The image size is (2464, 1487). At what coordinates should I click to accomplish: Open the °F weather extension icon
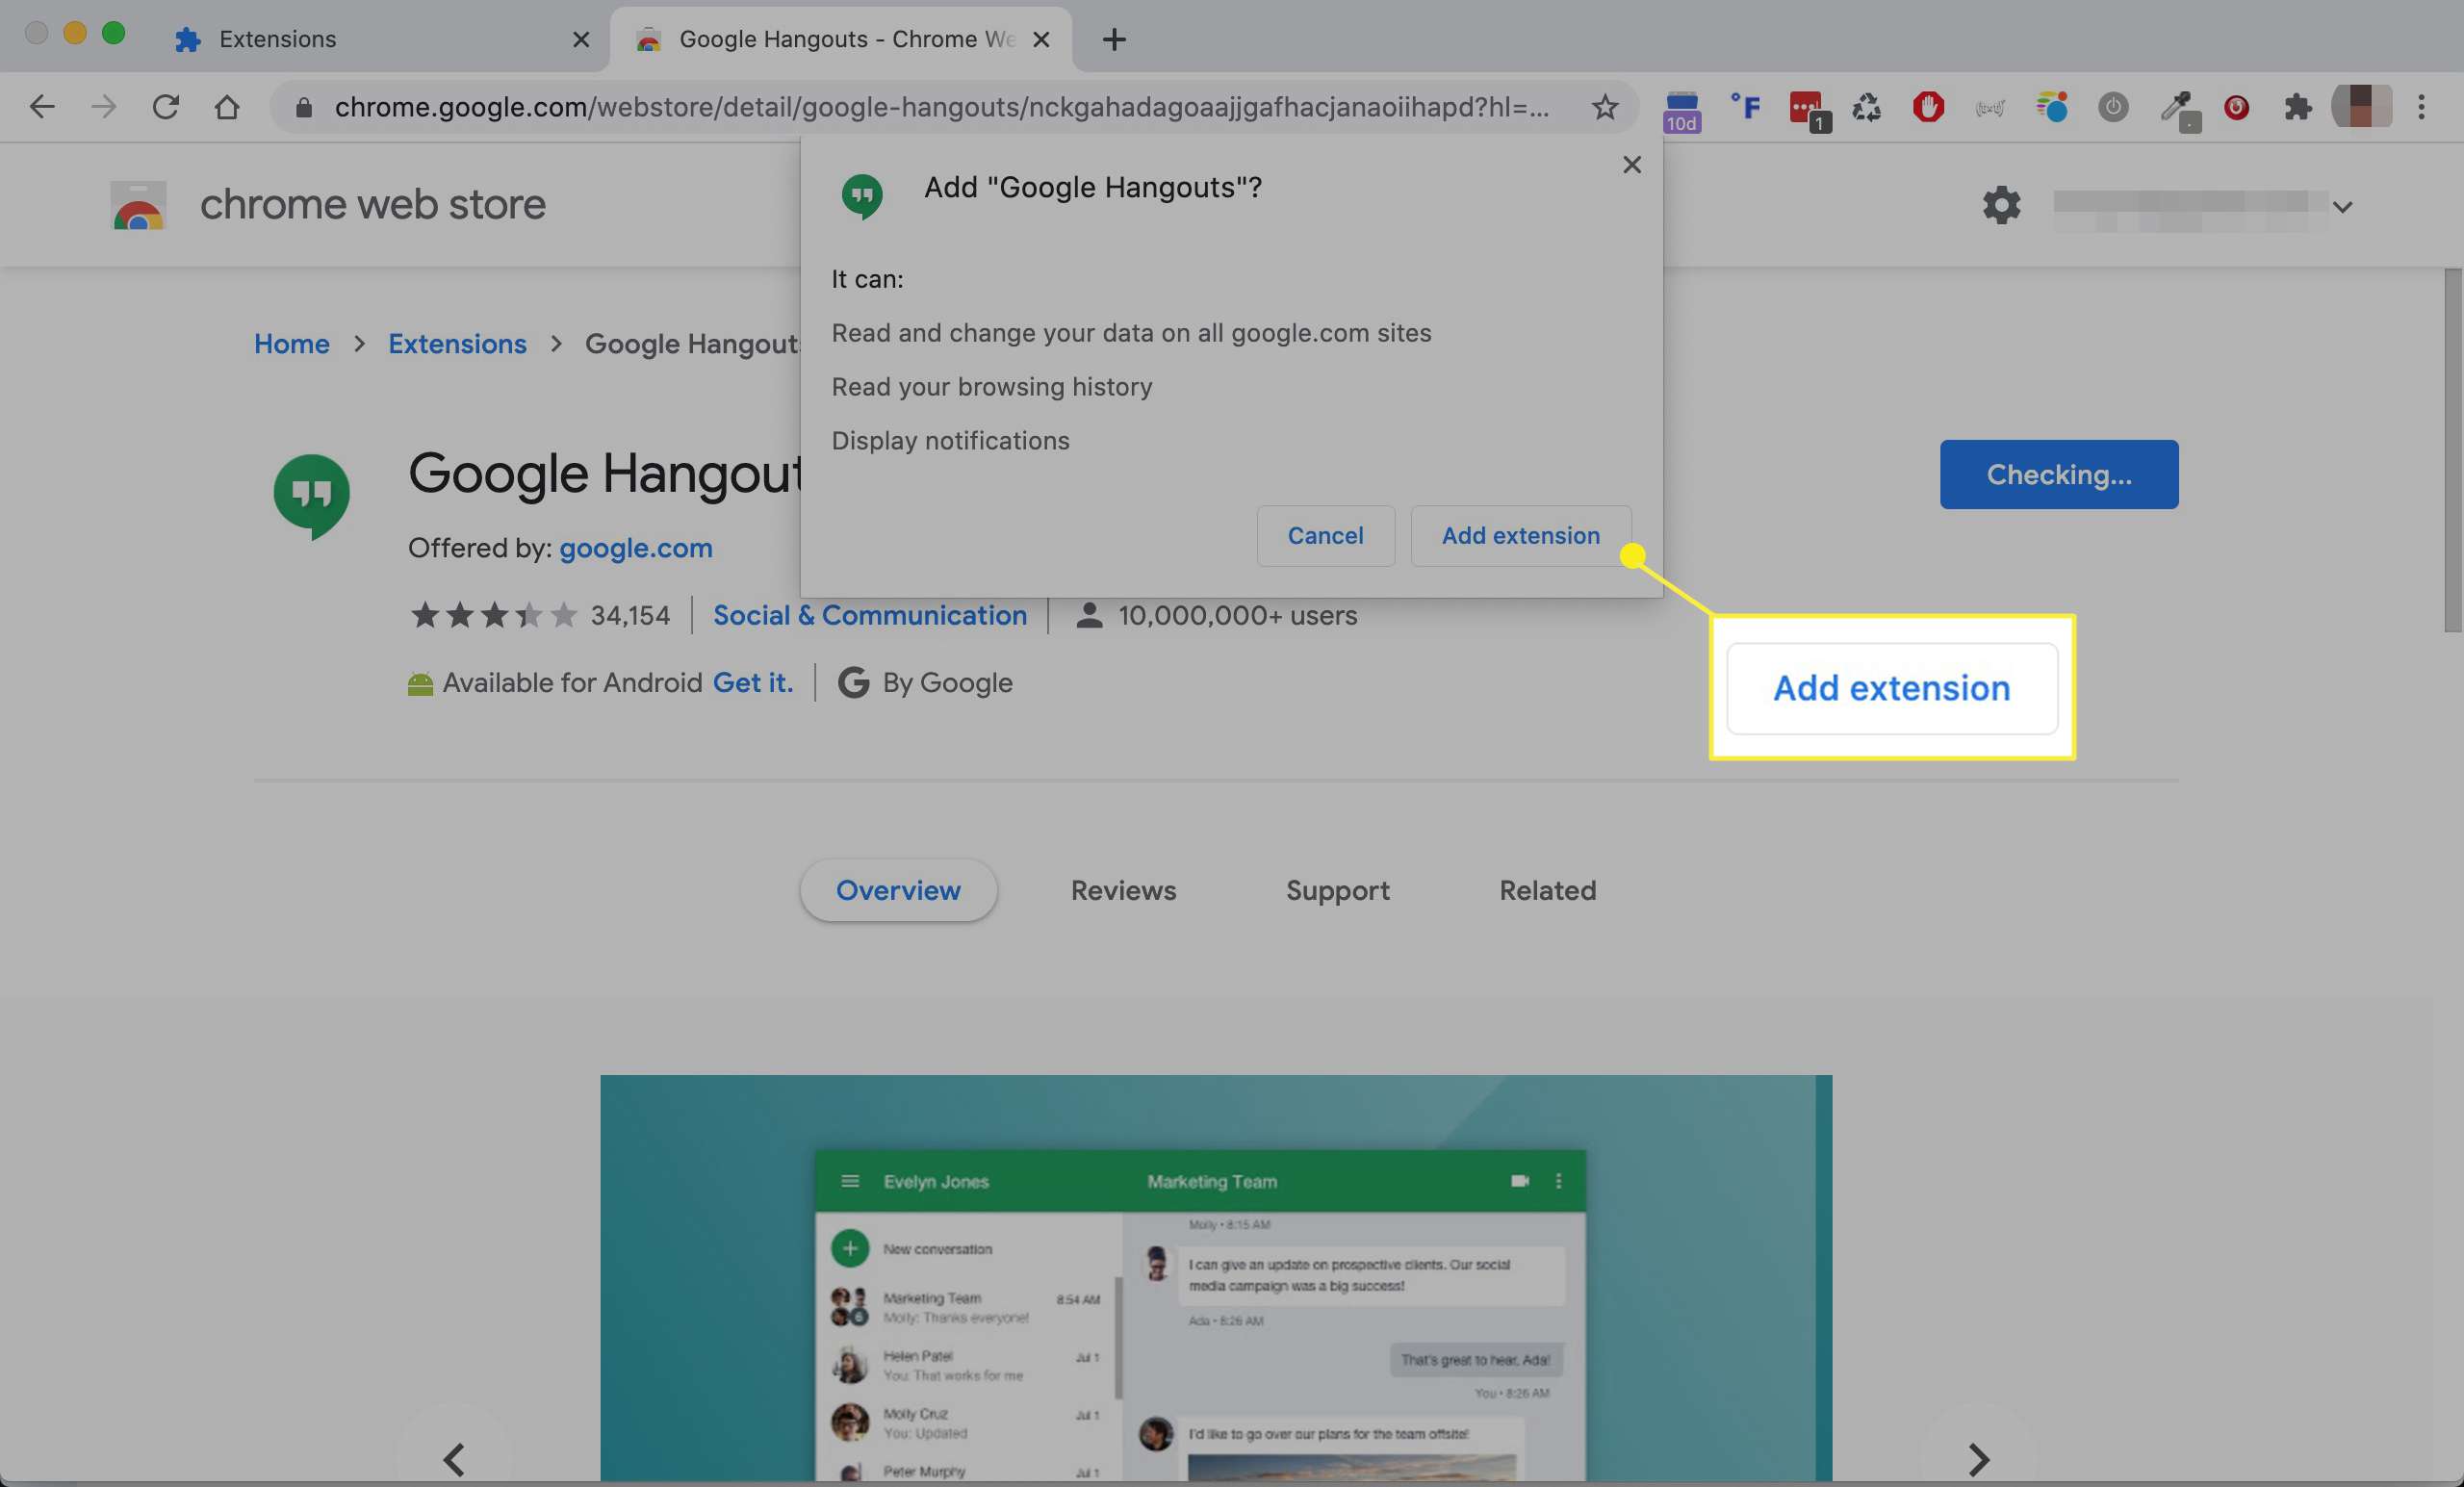pos(1745,107)
